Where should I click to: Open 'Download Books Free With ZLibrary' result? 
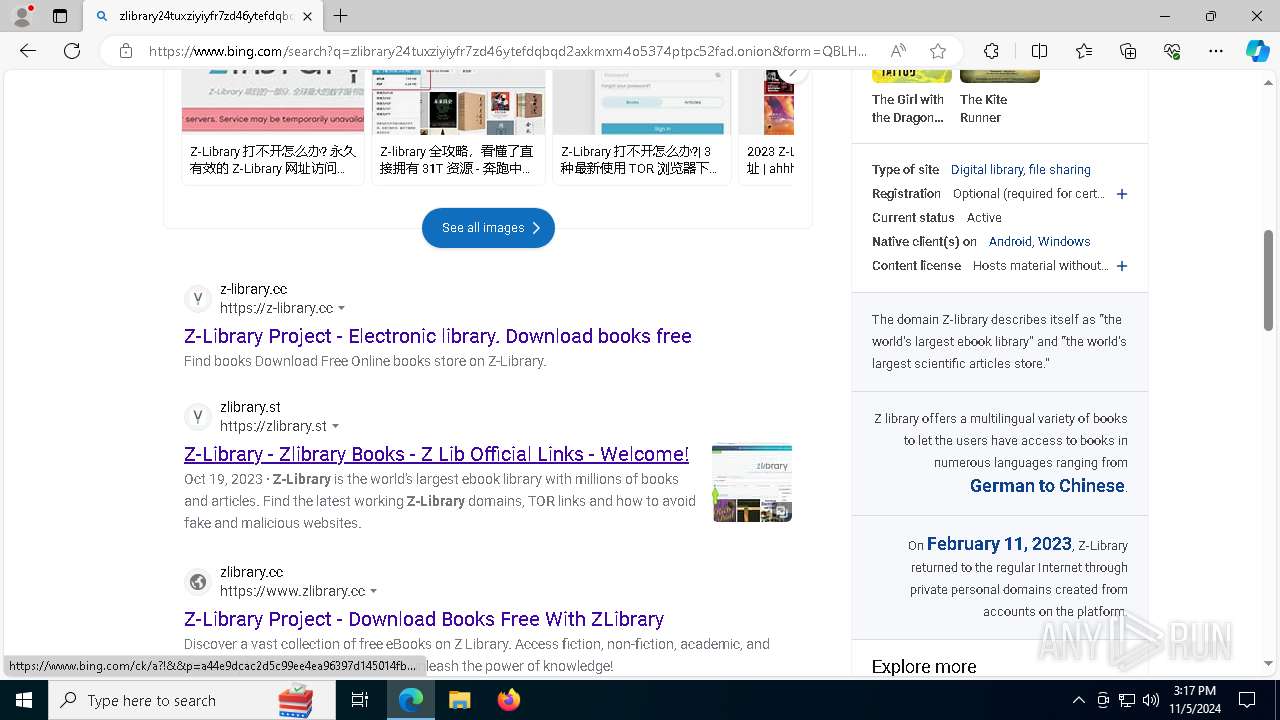pos(424,619)
